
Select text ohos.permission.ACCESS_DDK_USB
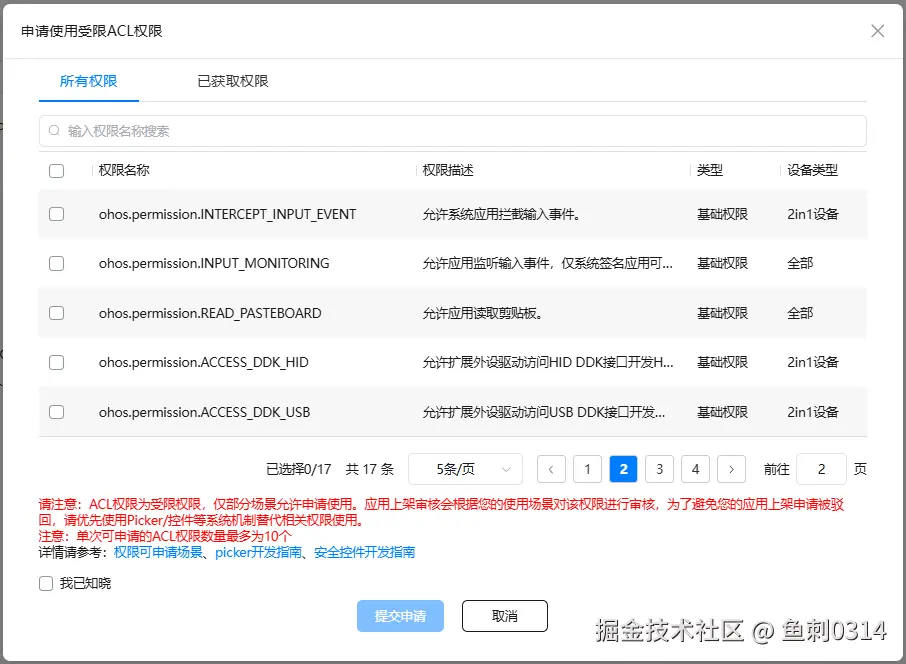coord(204,412)
